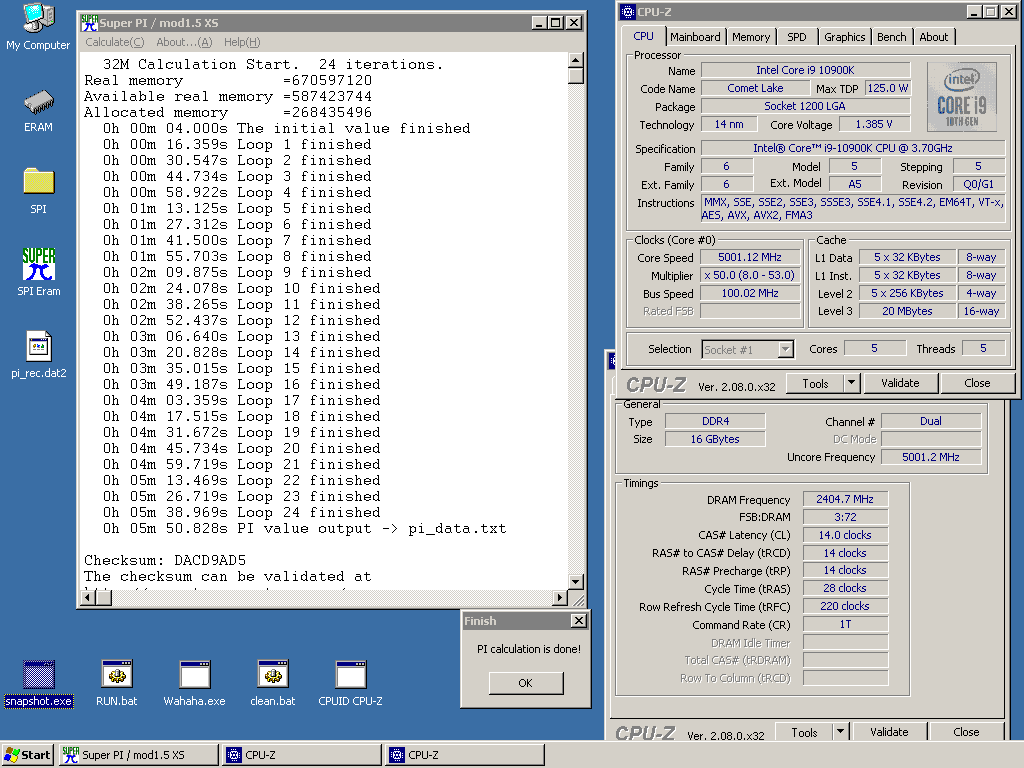This screenshot has width=1024, height=768.
Task: Click the PI value output pi_data.txt line
Action: (x=304, y=528)
